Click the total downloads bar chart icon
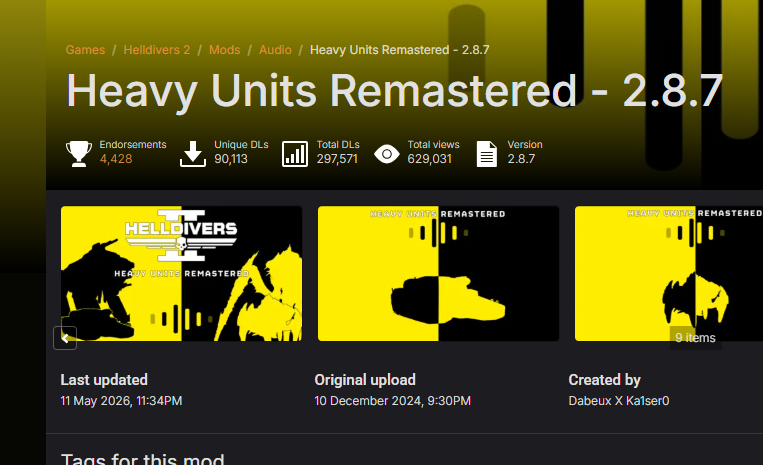 coord(295,154)
